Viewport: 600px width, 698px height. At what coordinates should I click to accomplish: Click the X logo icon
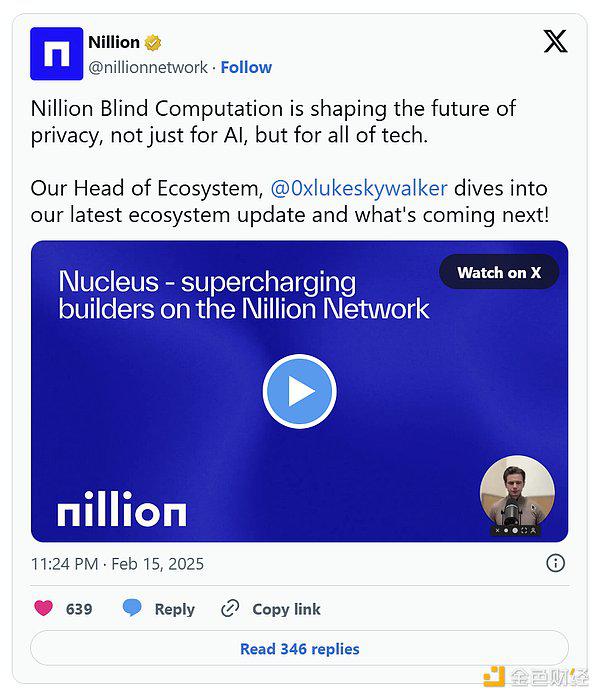click(555, 41)
